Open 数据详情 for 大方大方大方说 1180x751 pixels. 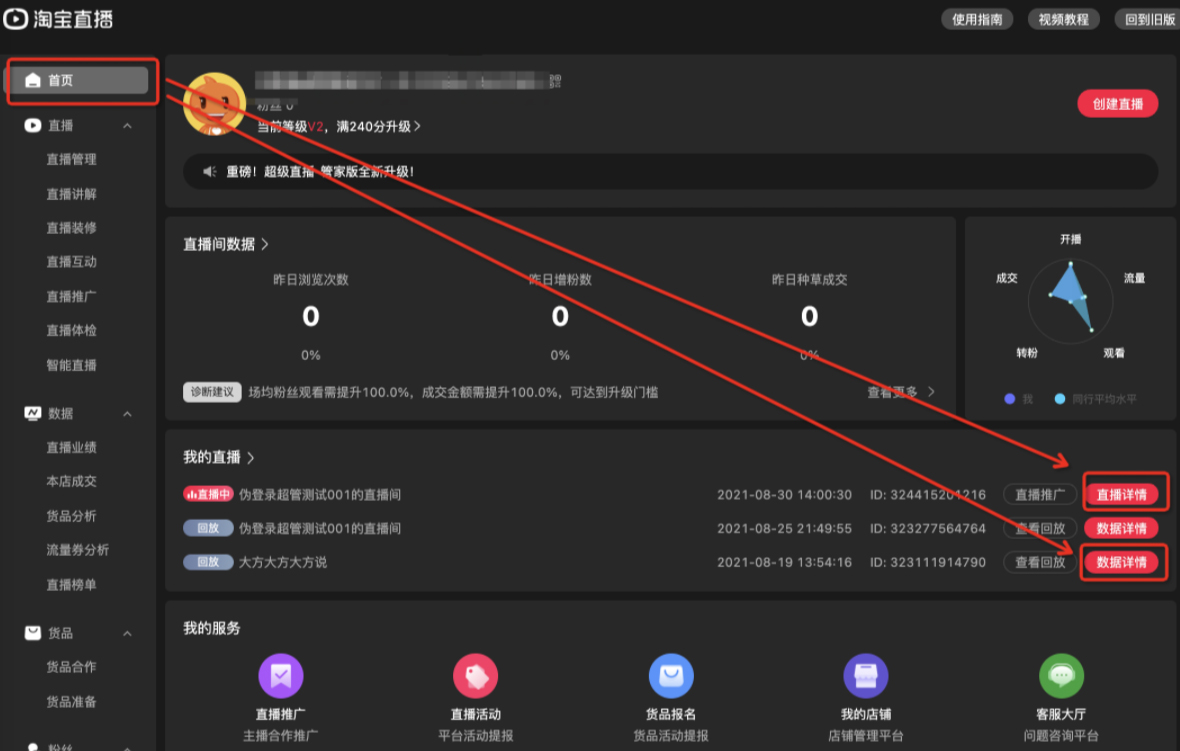click(x=1124, y=562)
